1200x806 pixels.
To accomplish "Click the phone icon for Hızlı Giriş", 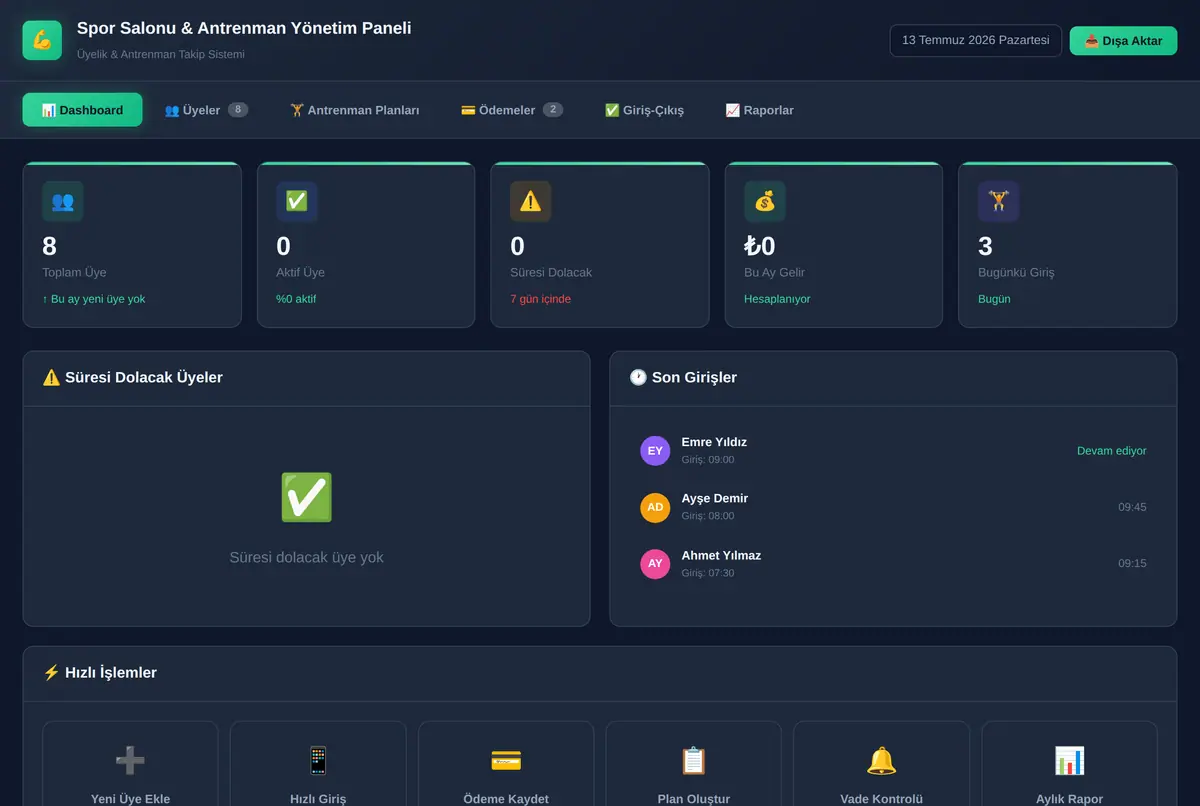I will [318, 761].
